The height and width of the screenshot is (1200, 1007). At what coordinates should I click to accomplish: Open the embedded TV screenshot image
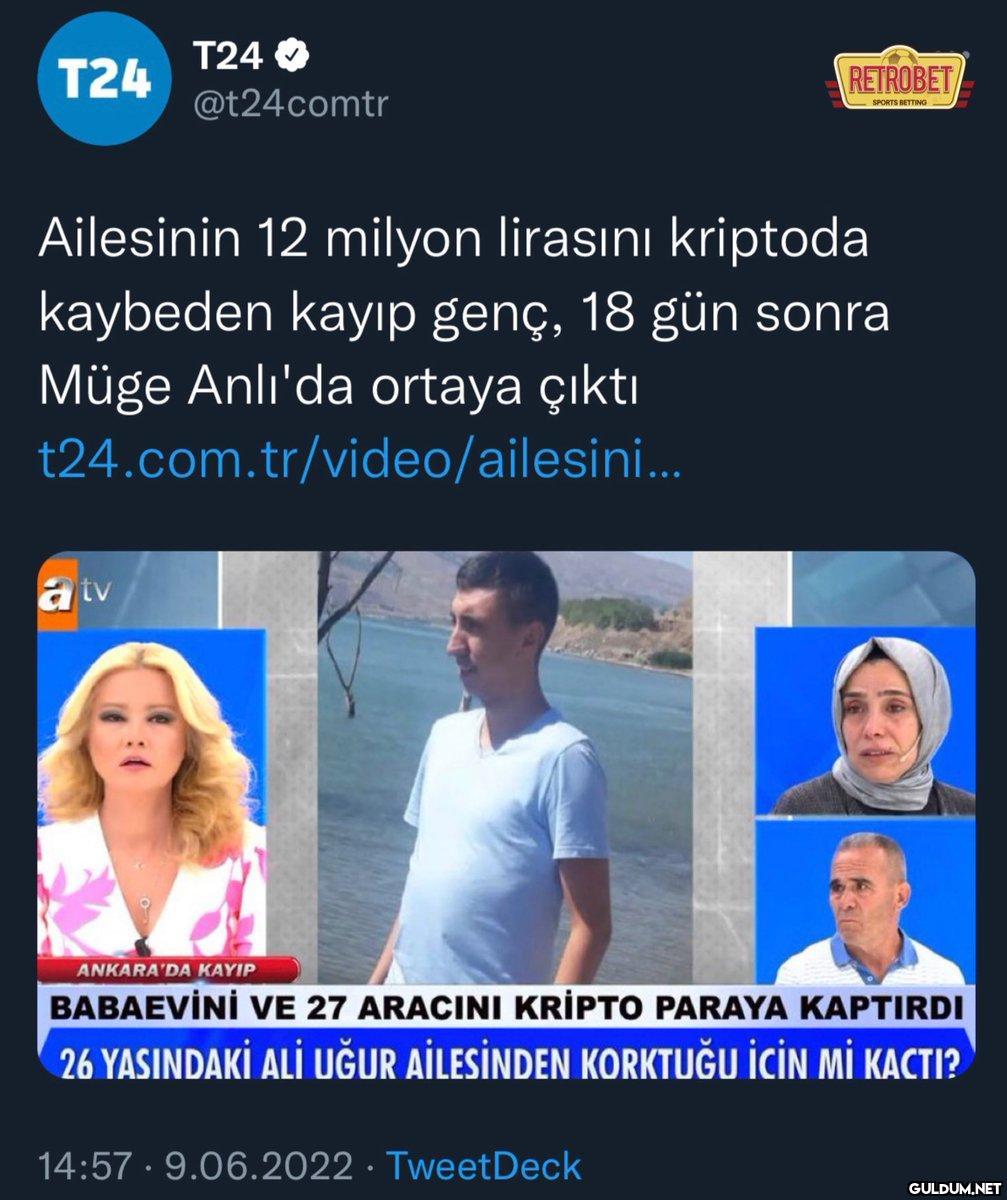[506, 815]
